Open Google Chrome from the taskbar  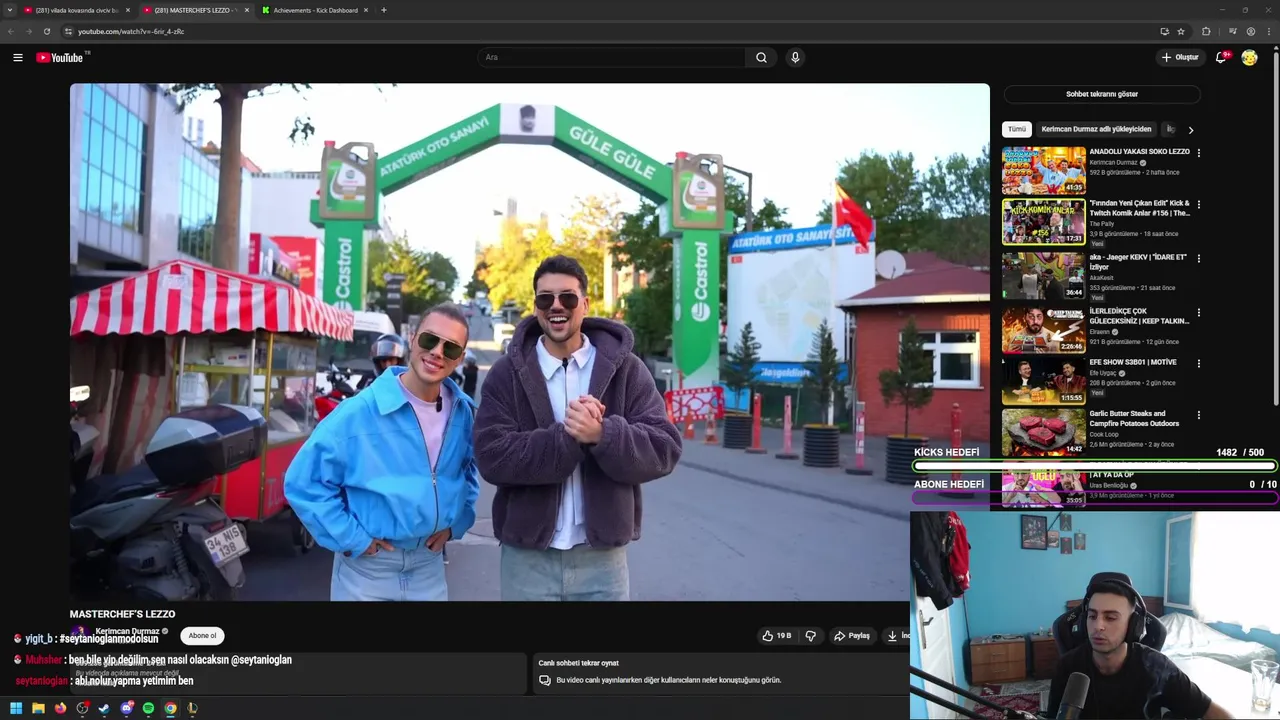[x=170, y=708]
